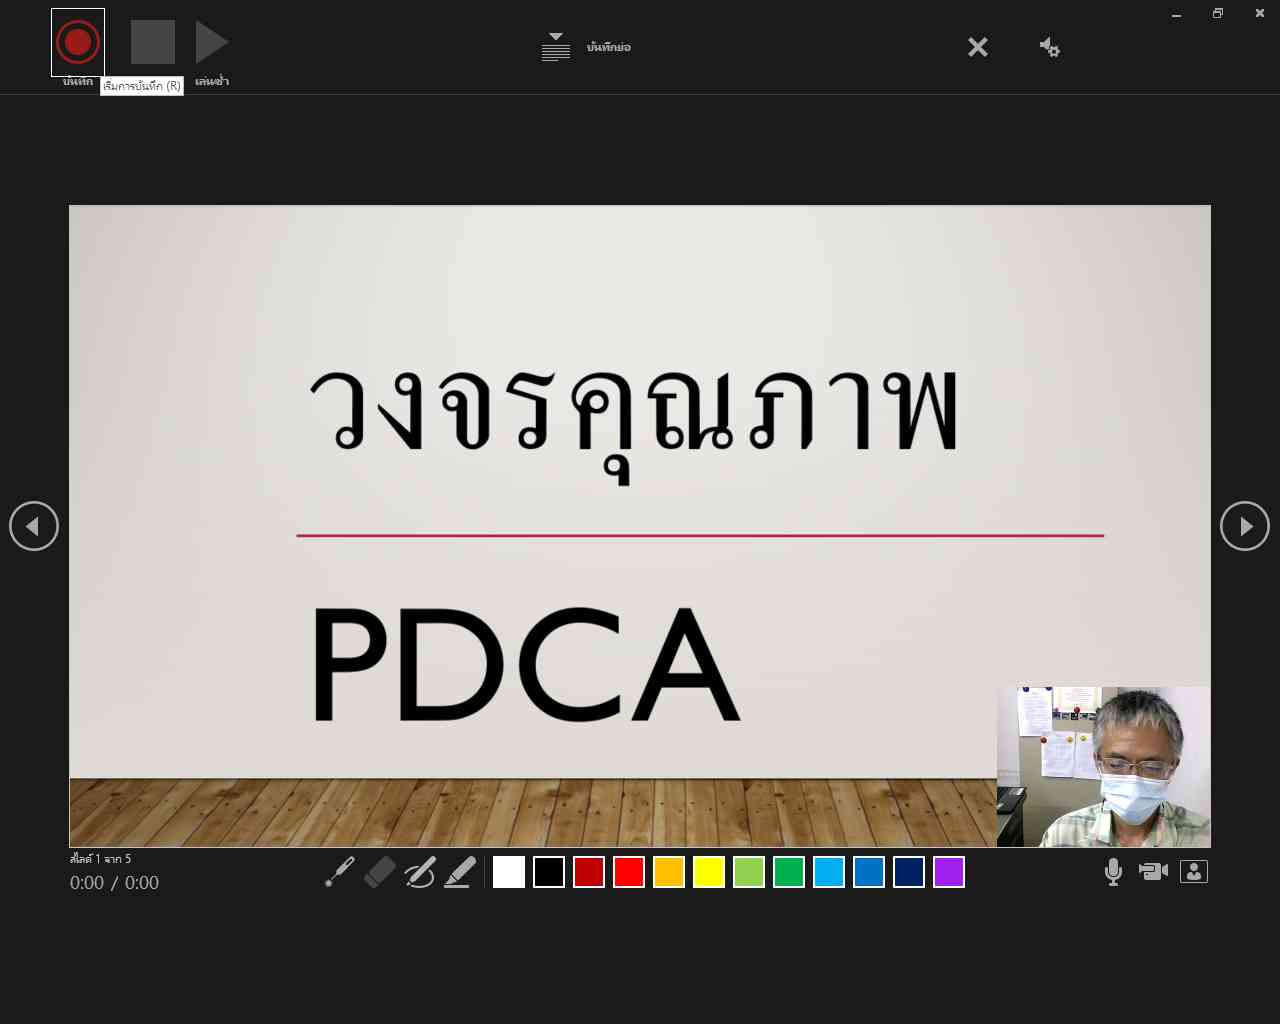Screen dimensions: 1280x1024
Task: Open the audio and camera settings menu
Action: 1049,47
